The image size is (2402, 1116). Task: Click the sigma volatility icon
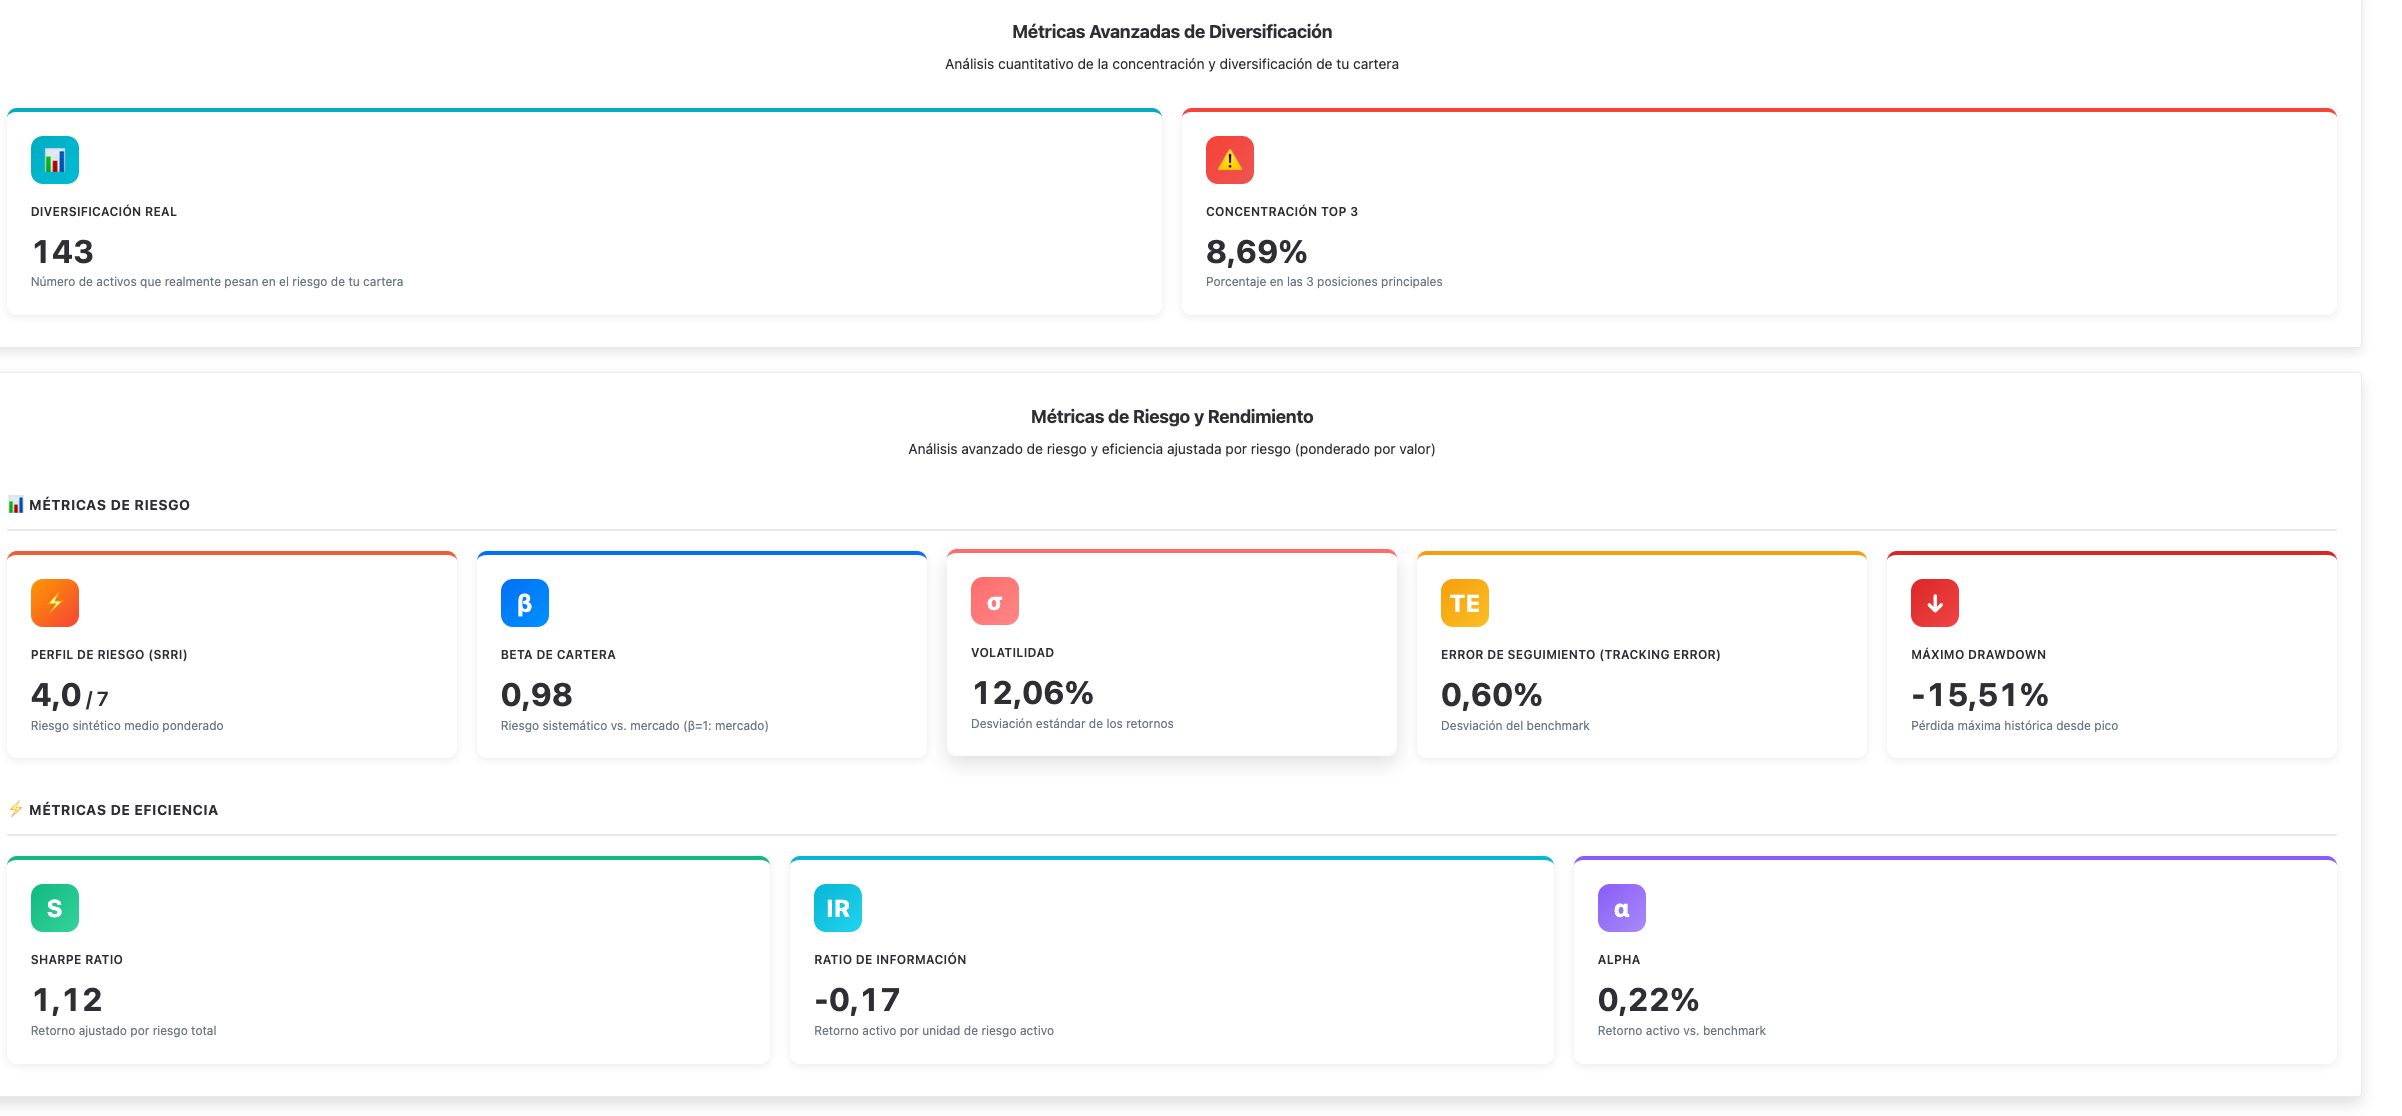994,601
